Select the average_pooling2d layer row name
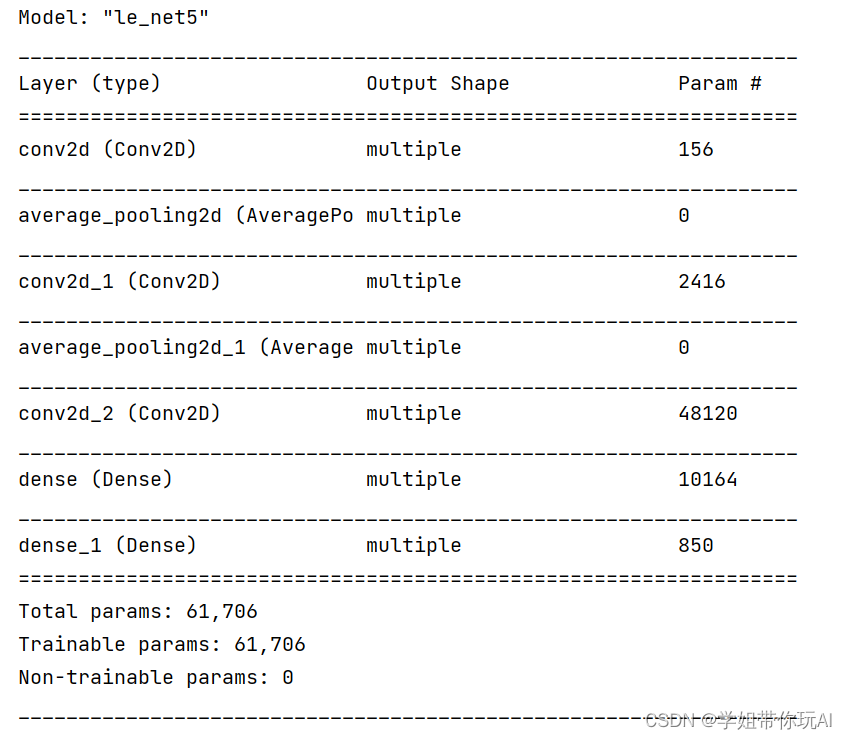 click(x=185, y=216)
